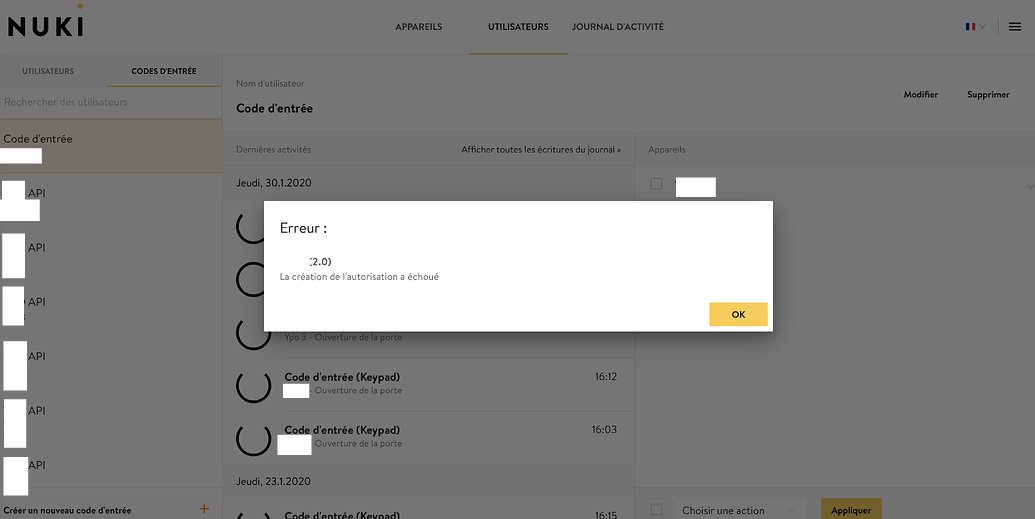Expand the device row chevron
Image resolution: width=1035 pixels, height=519 pixels.
pos(1030,187)
